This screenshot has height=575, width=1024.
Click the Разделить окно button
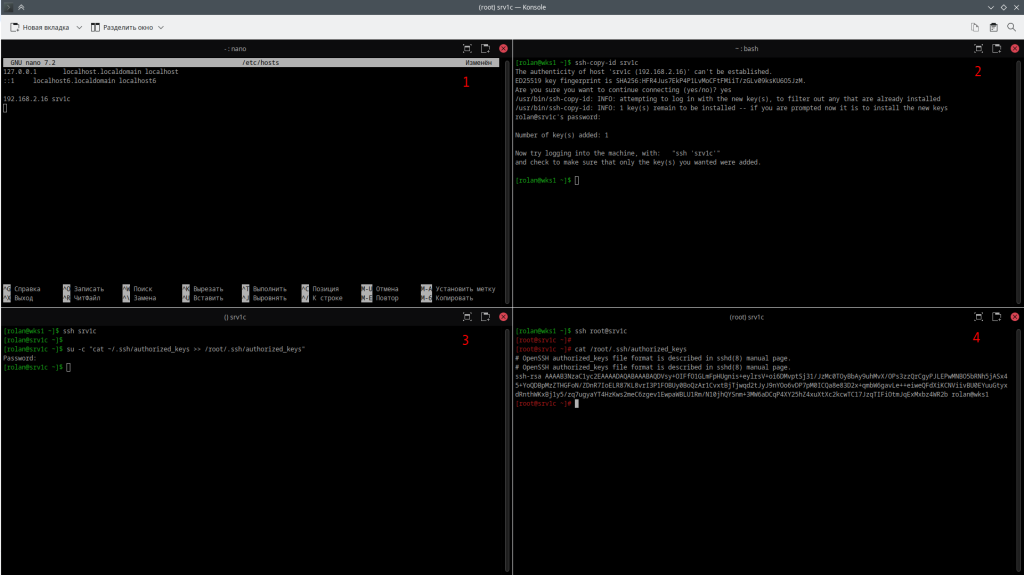click(122, 27)
